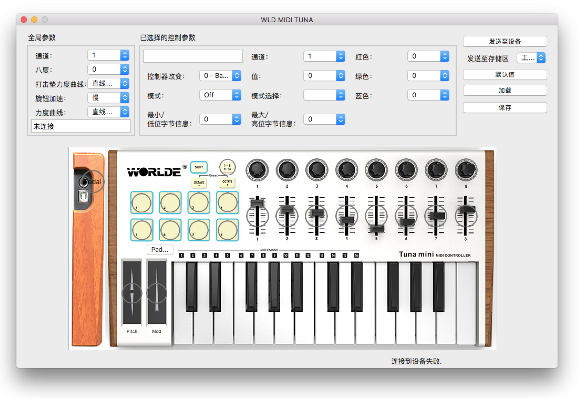The height and width of the screenshot is (398, 581).
Task: Select rotary knob 8 on the controller
Action: 466,170
